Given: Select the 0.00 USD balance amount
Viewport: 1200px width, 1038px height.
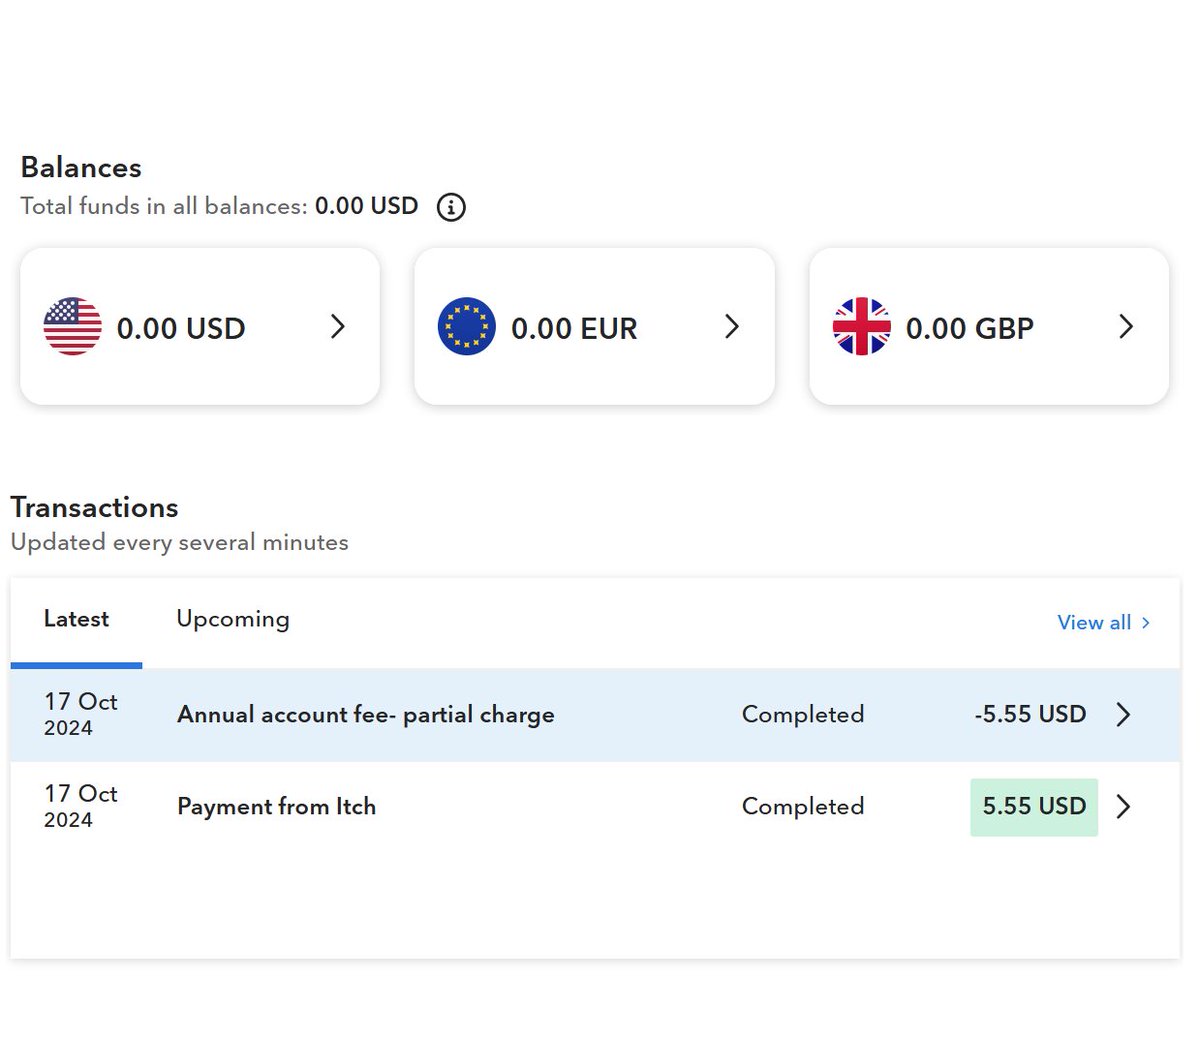Looking at the screenshot, I should coord(181,328).
